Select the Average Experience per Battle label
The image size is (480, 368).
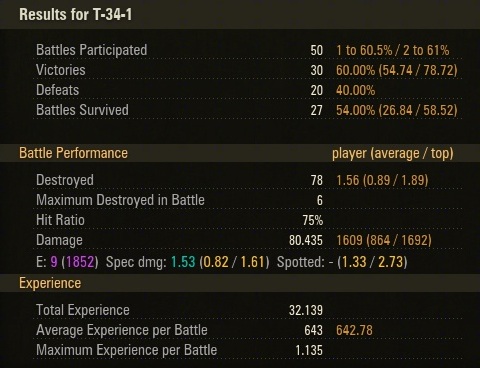click(122, 330)
